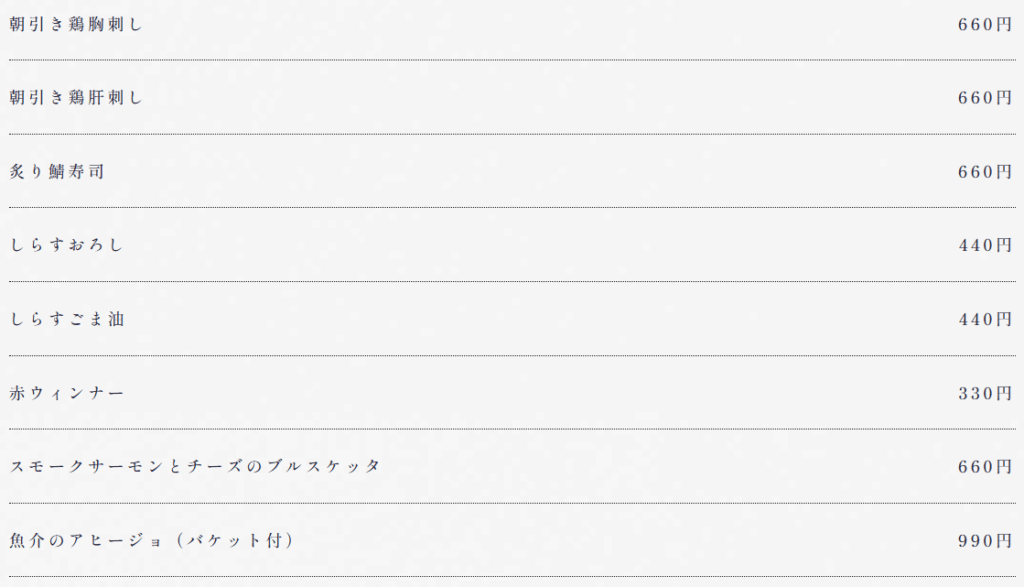Click the 440円 price for しらすごま油
The width and height of the screenshot is (1024, 587).
985,319
